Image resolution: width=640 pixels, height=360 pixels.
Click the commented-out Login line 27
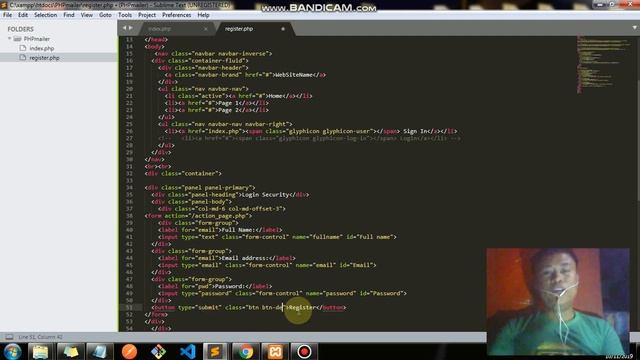click(x=309, y=138)
